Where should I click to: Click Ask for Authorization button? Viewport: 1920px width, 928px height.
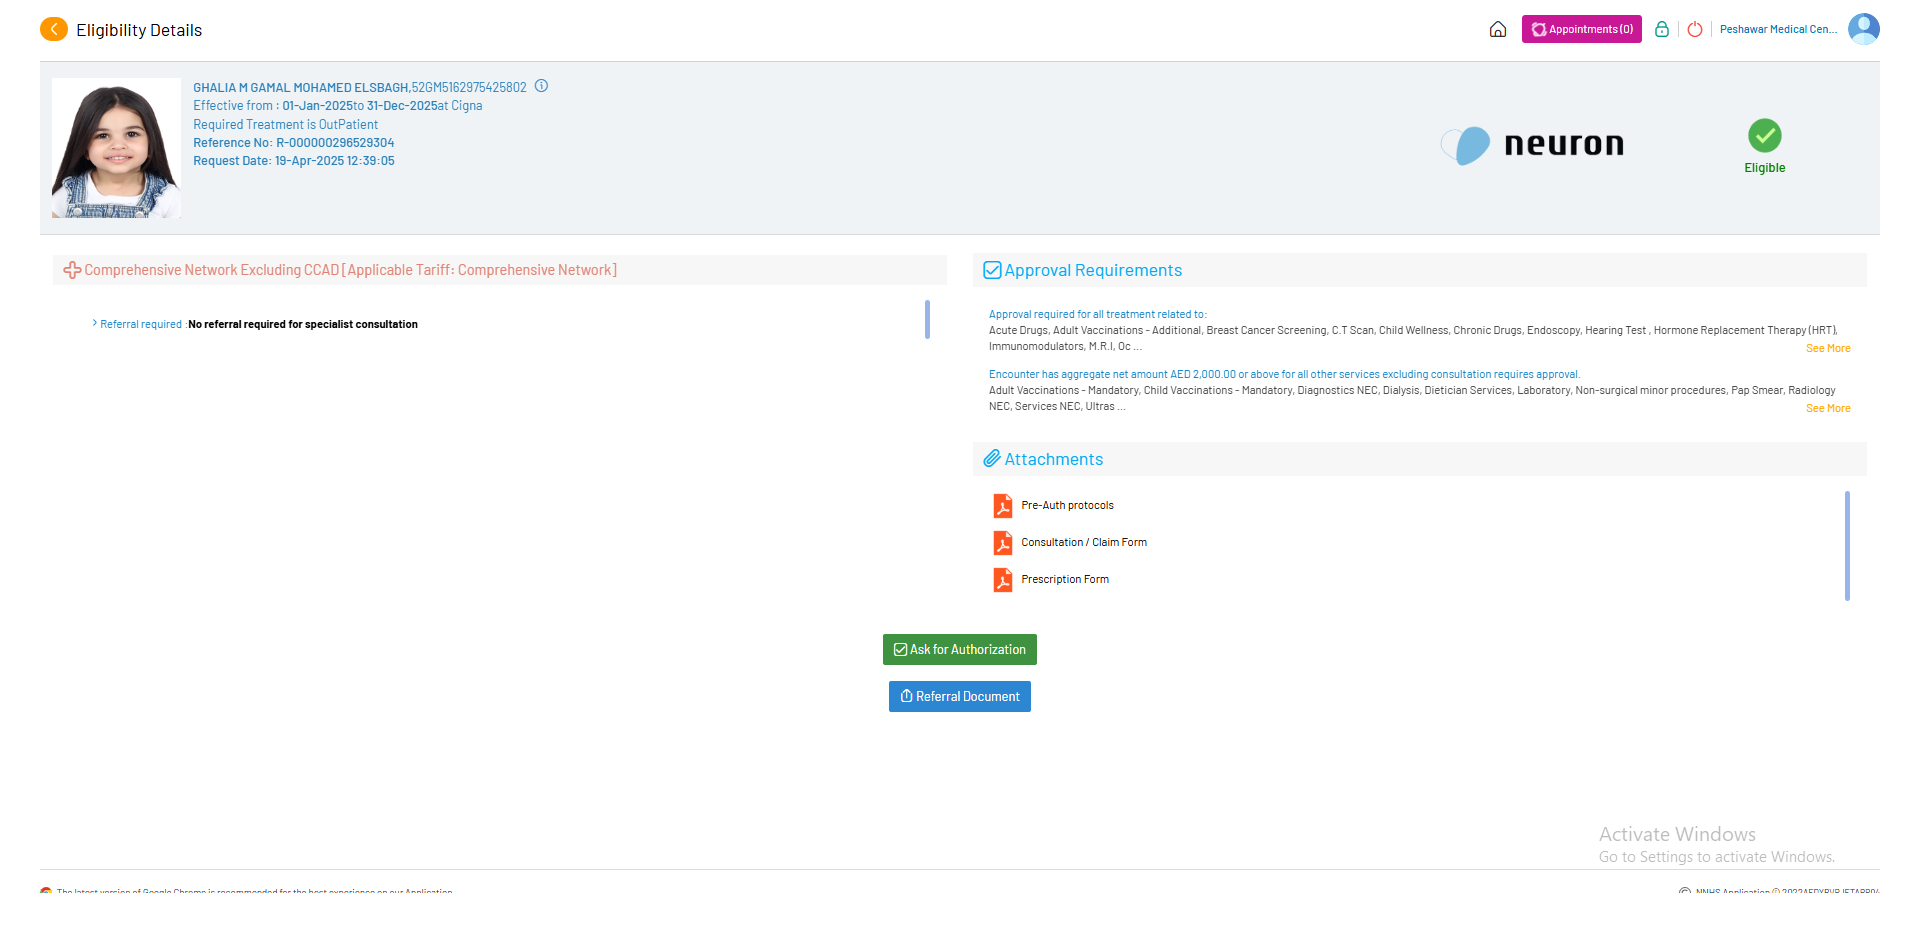[959, 650]
